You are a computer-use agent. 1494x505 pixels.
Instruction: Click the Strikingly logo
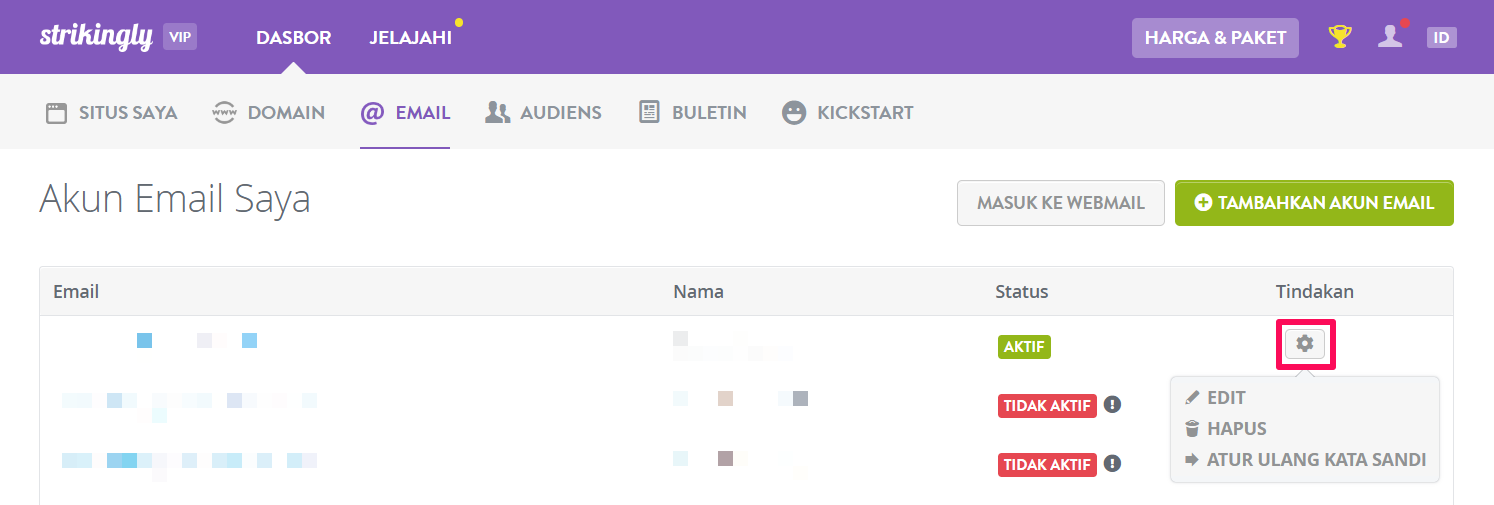coord(96,37)
